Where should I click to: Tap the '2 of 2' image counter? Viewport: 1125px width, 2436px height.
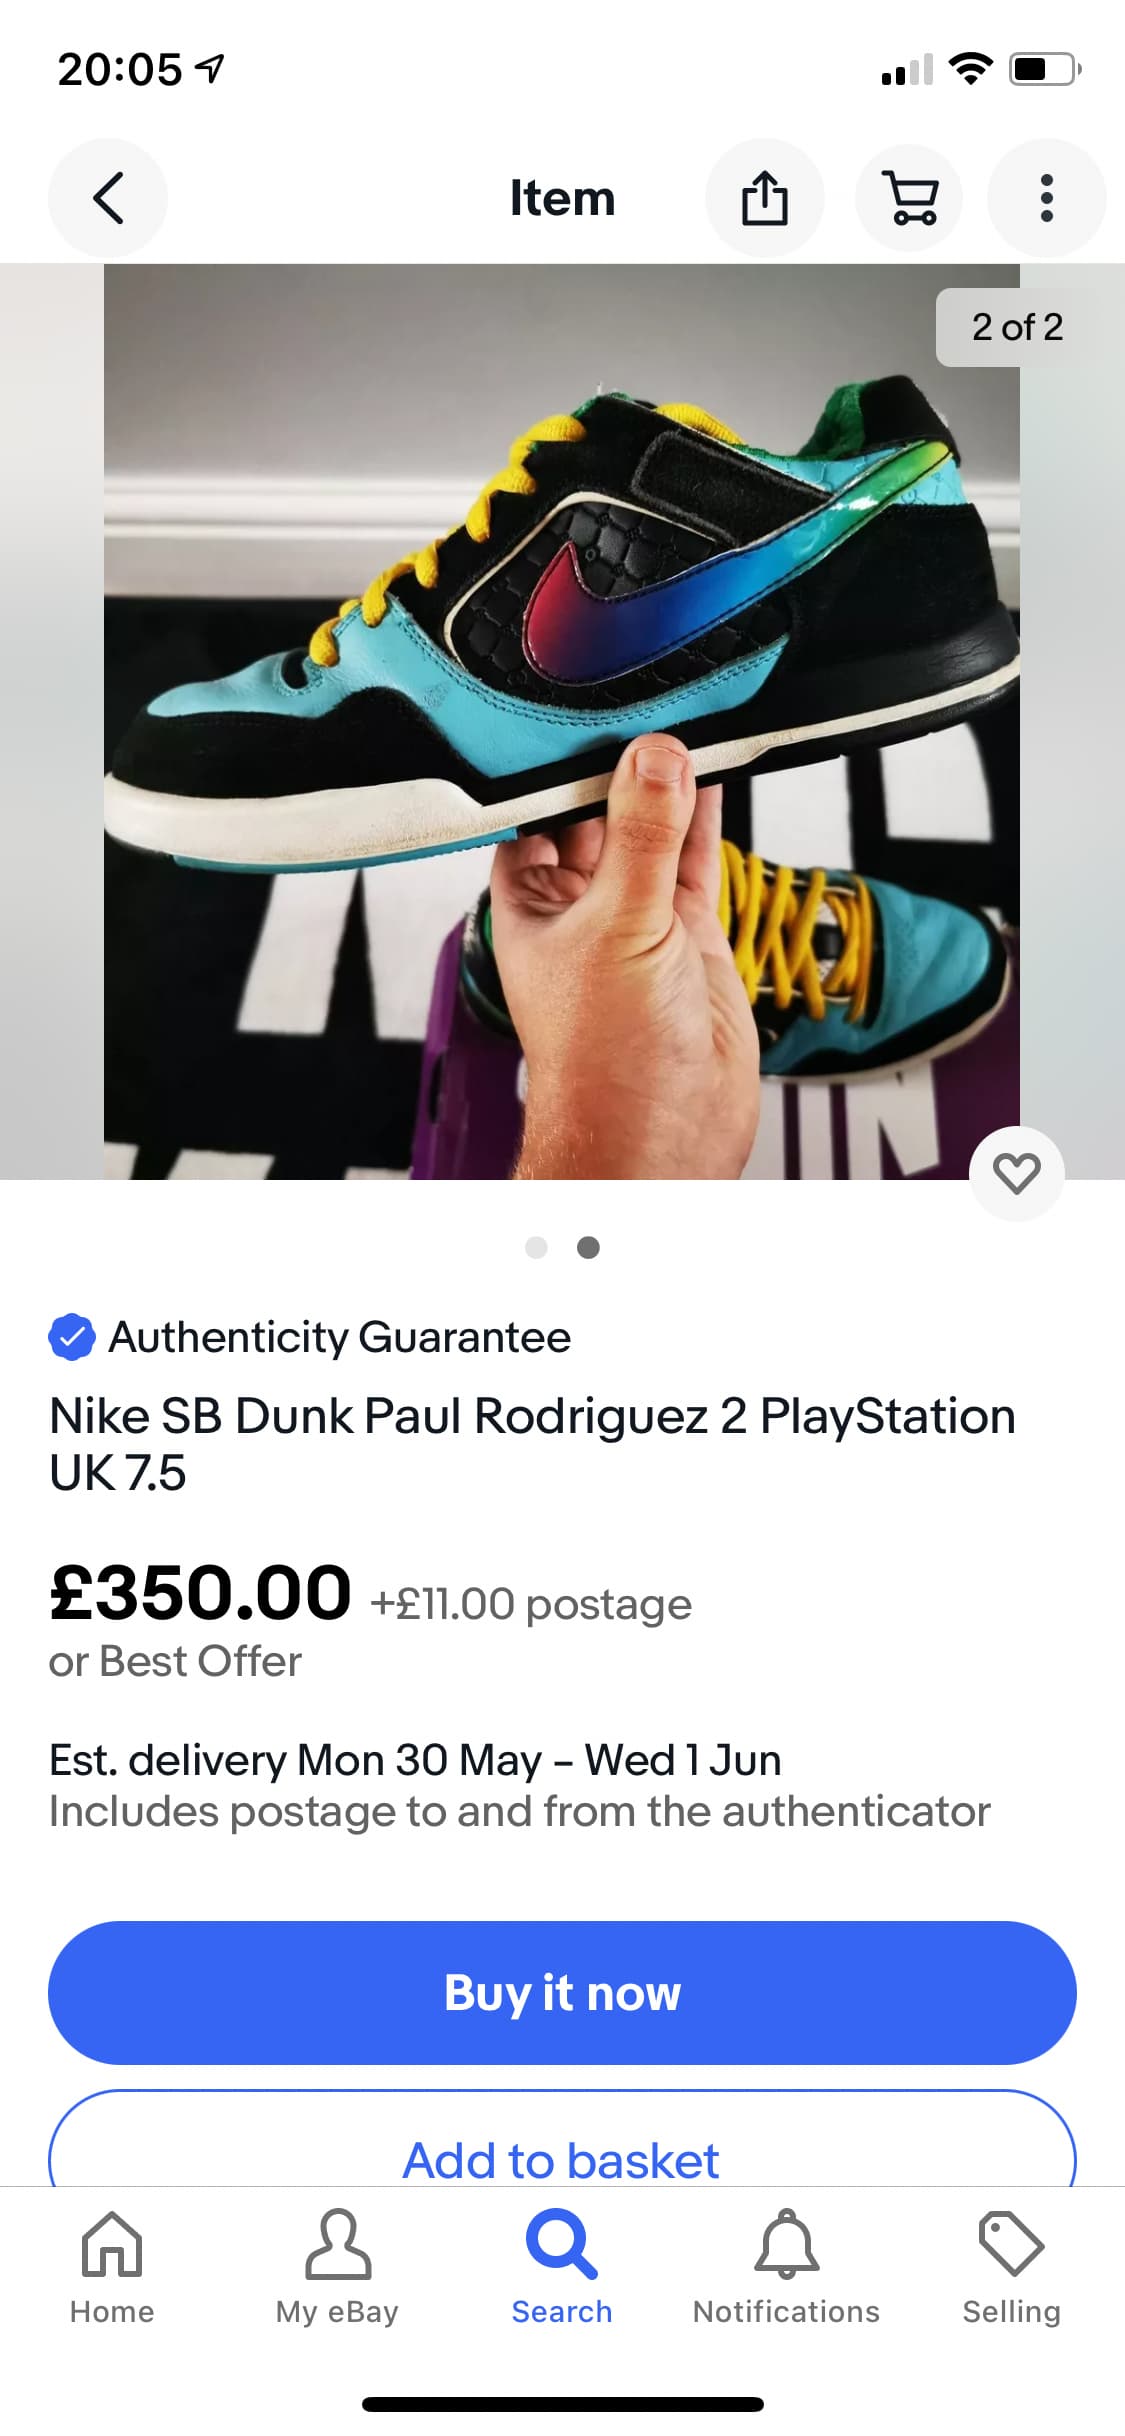(1017, 327)
